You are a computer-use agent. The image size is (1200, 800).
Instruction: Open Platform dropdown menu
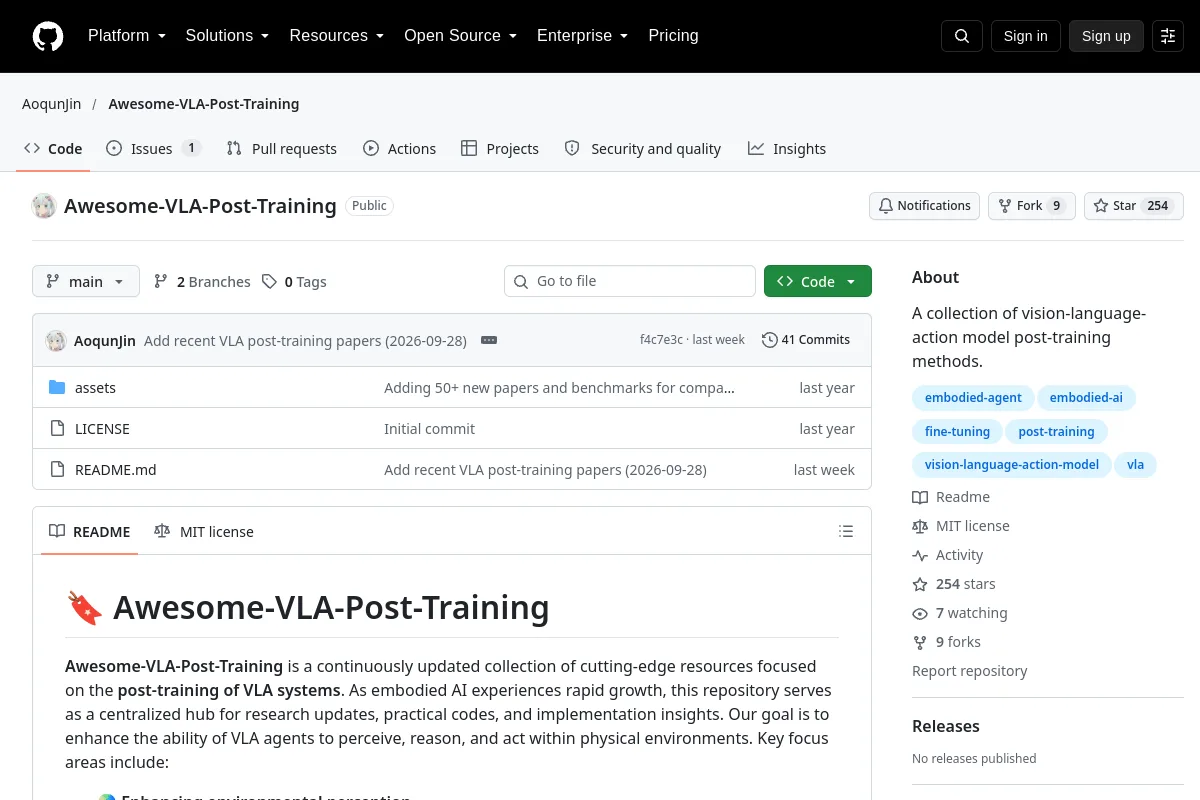click(125, 36)
